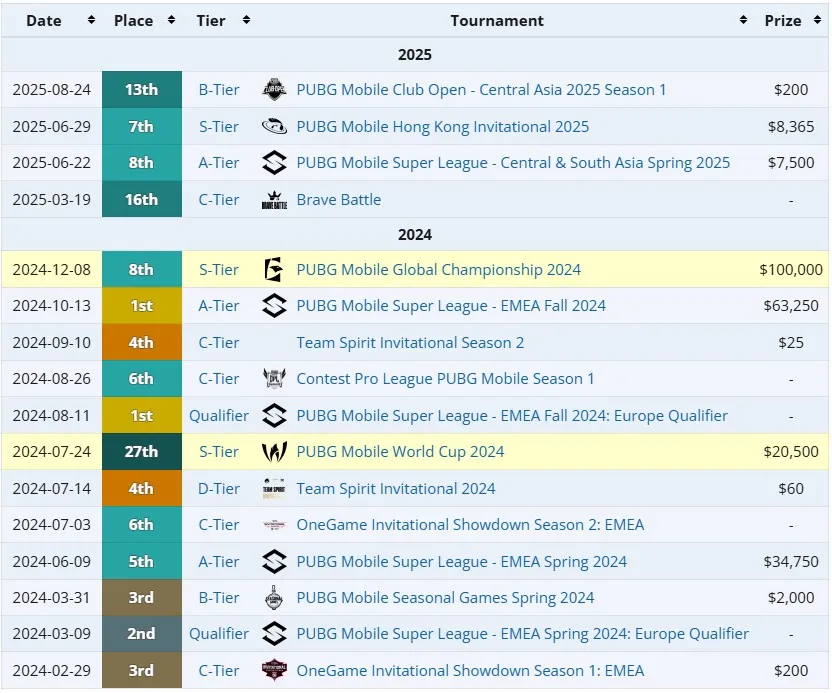Click D-Tier link in Team Spirit 2024 row
Viewport: 832px width, 693px height.
click(219, 488)
